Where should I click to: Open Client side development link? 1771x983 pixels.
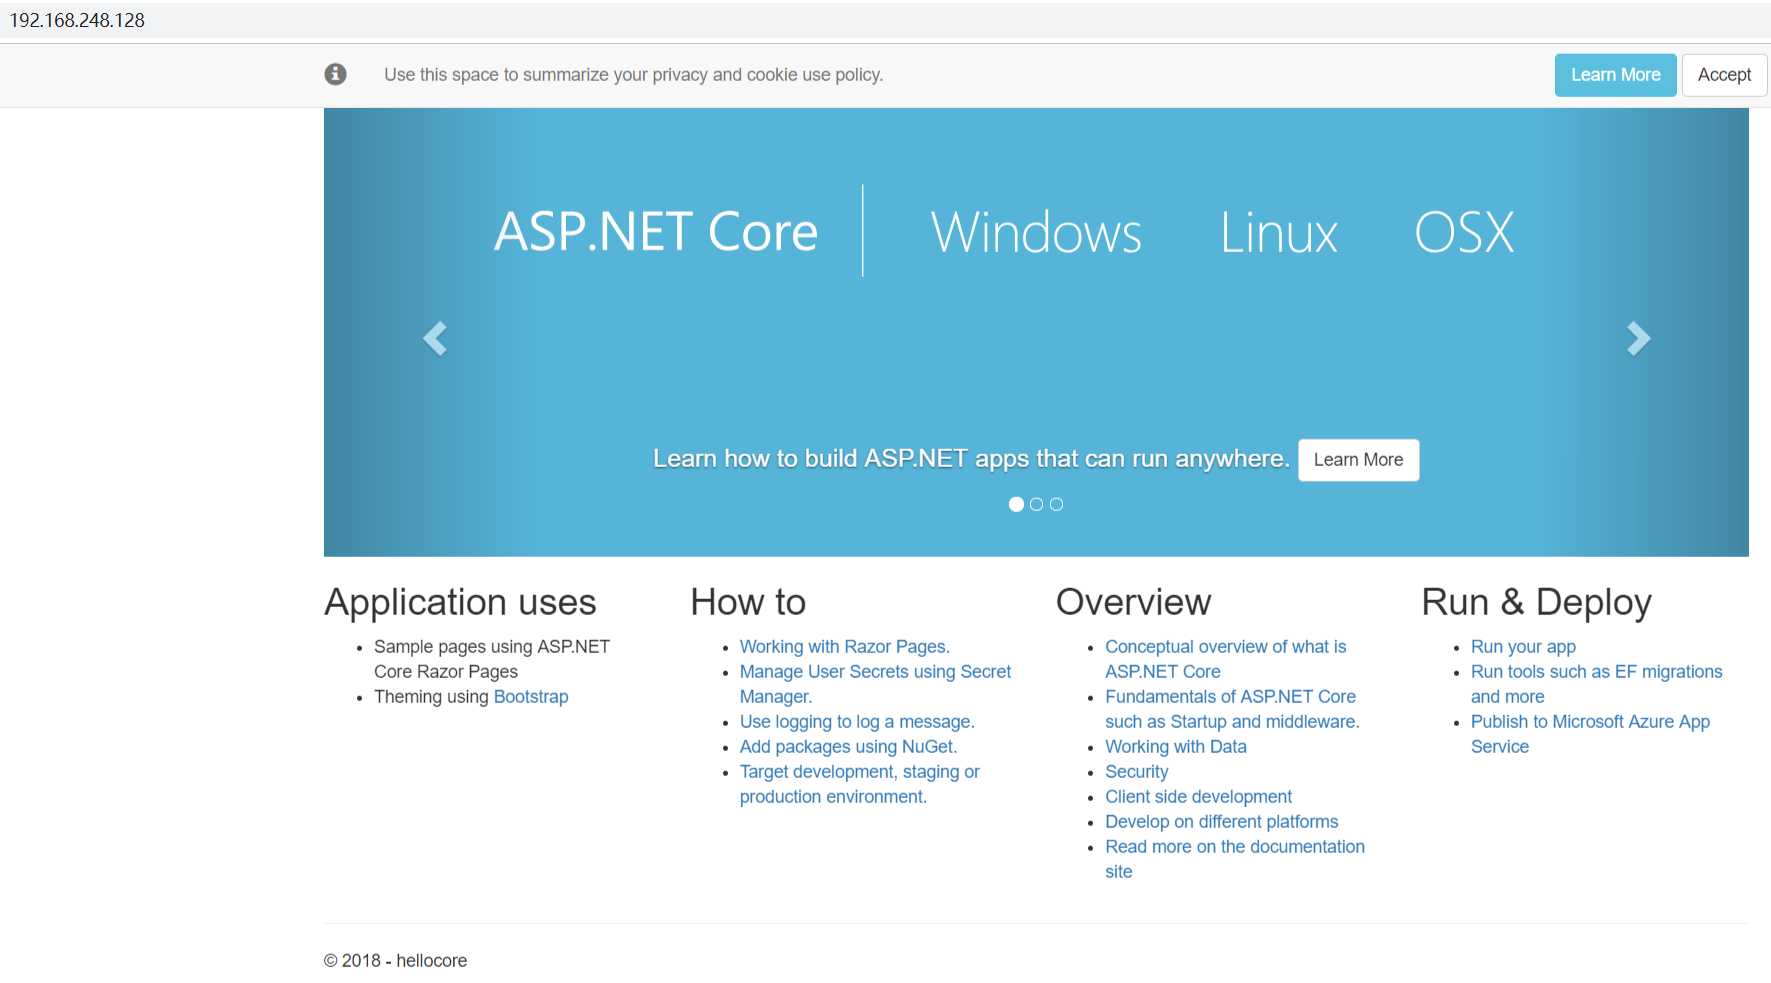tap(1198, 797)
